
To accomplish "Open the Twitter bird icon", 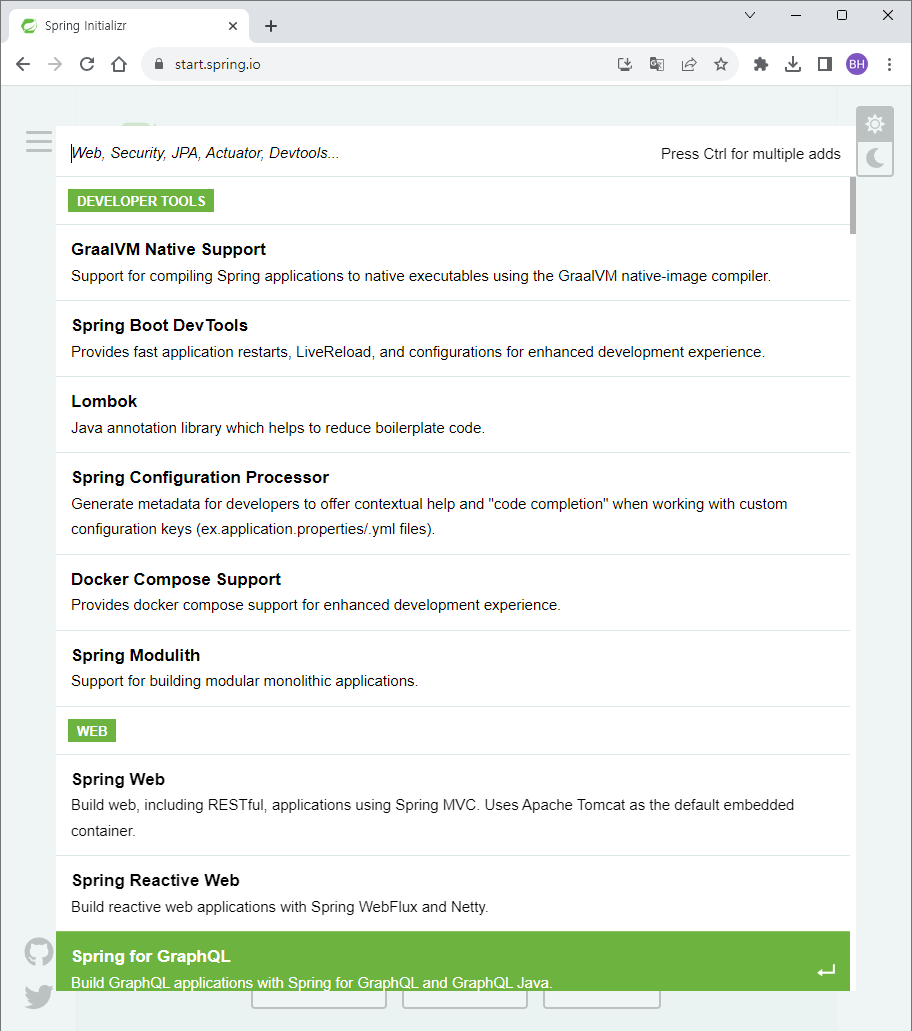I will pos(39,996).
